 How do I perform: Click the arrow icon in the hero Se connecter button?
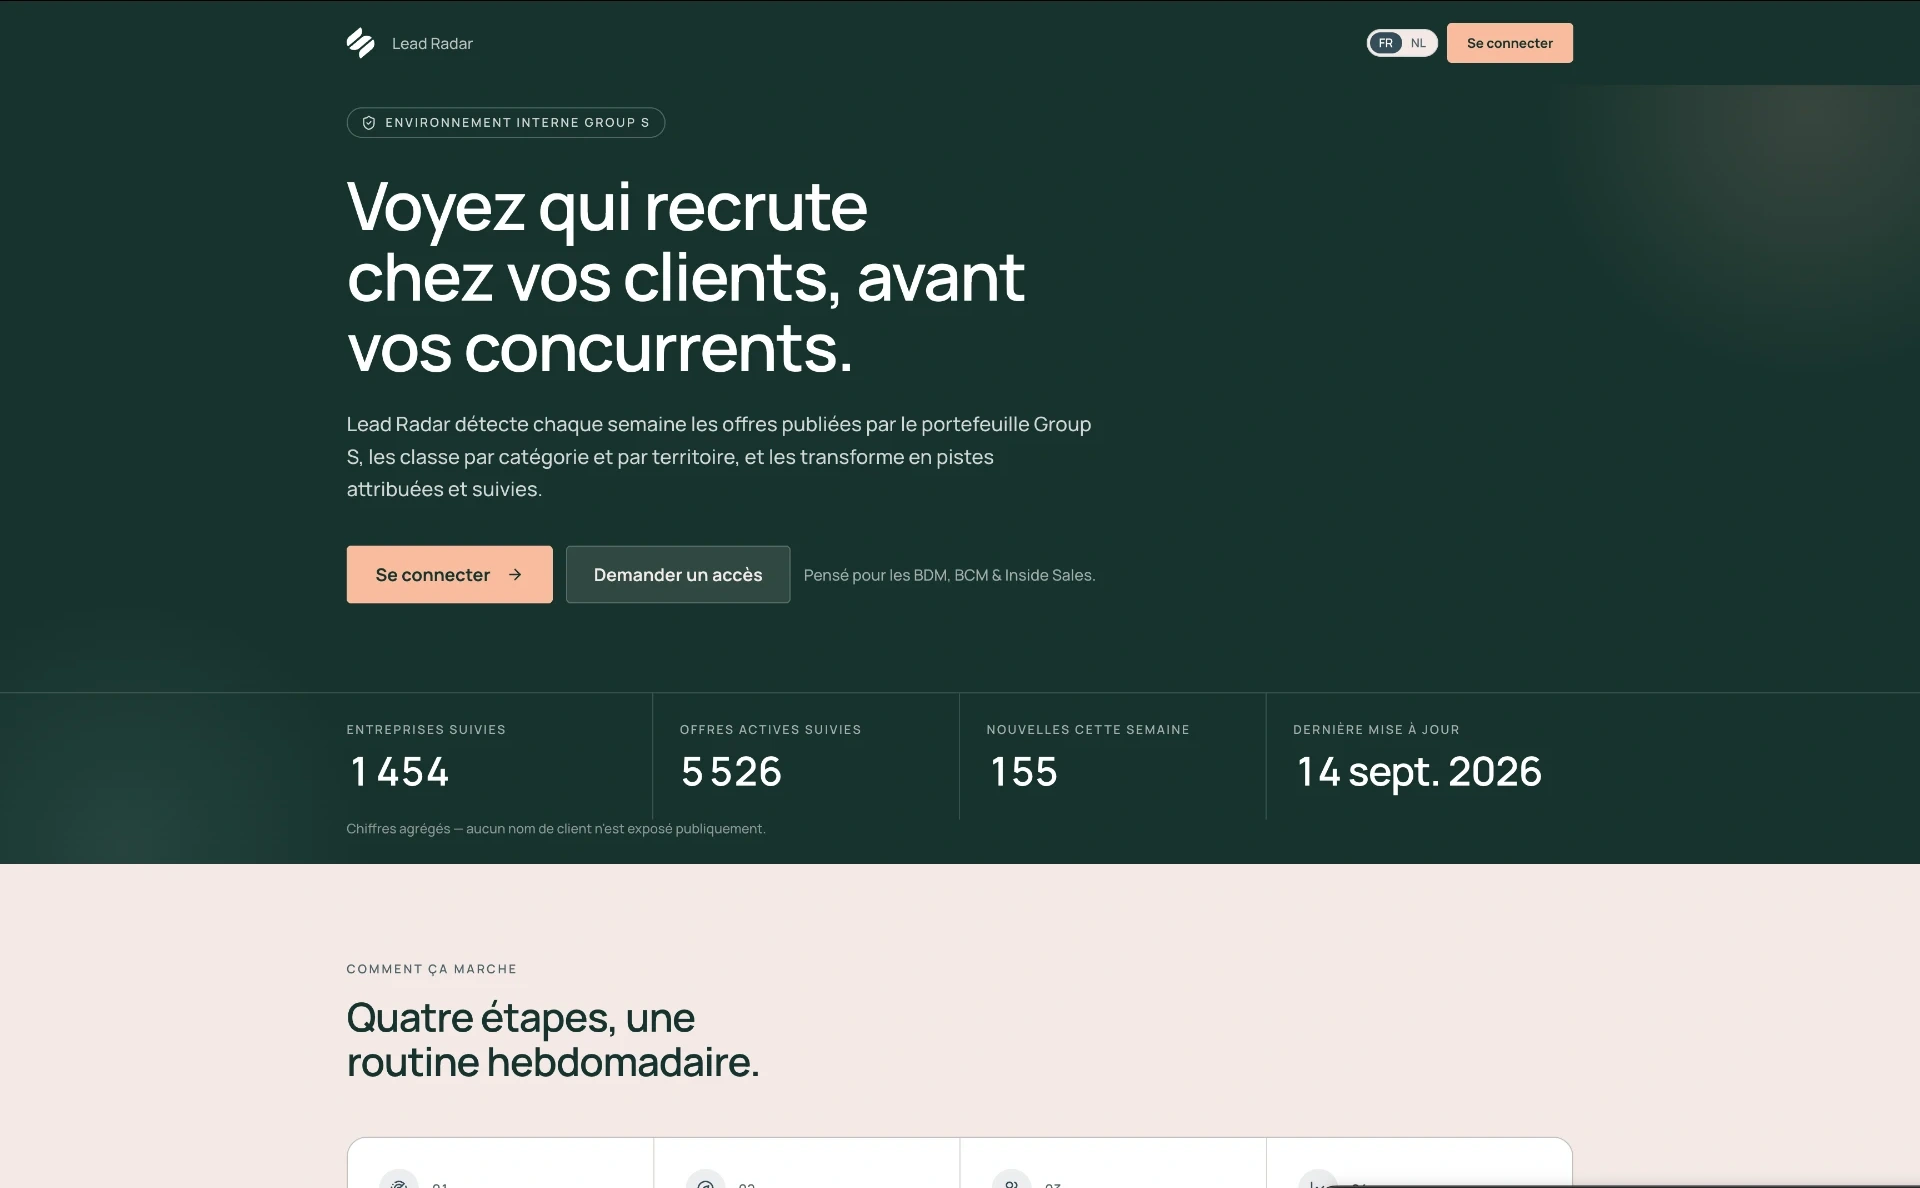point(515,575)
